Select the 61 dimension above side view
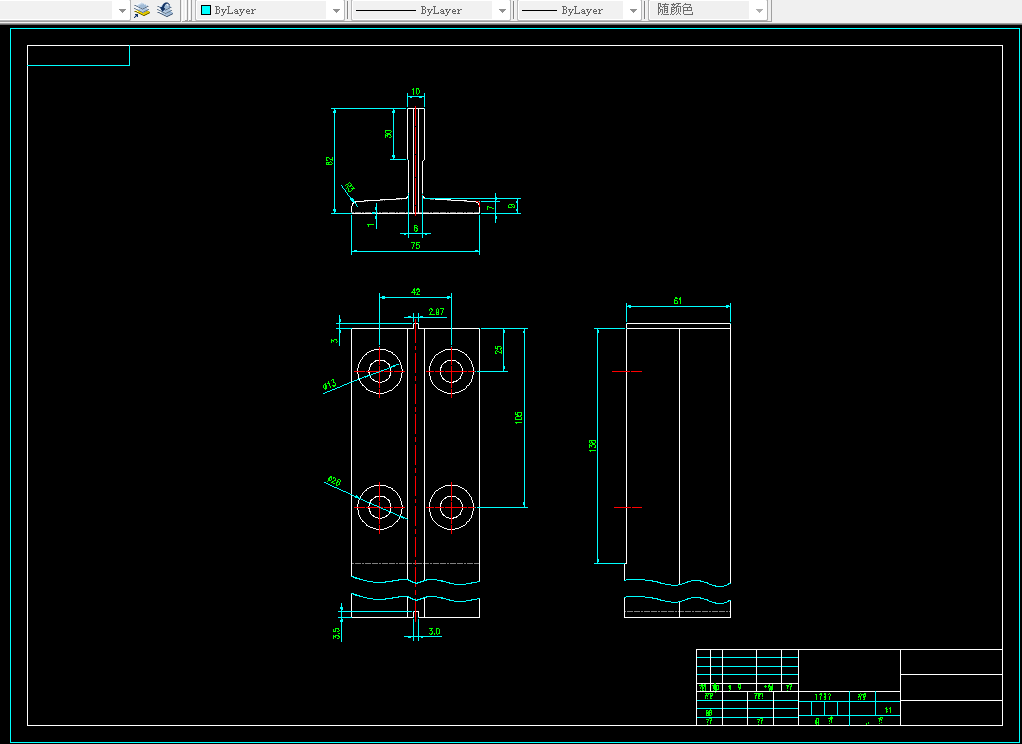The height and width of the screenshot is (744, 1022). pyautogui.click(x=677, y=300)
